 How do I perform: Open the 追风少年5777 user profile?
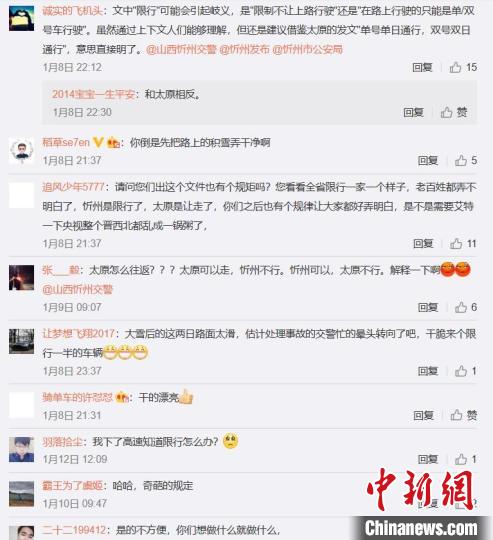pos(73,187)
